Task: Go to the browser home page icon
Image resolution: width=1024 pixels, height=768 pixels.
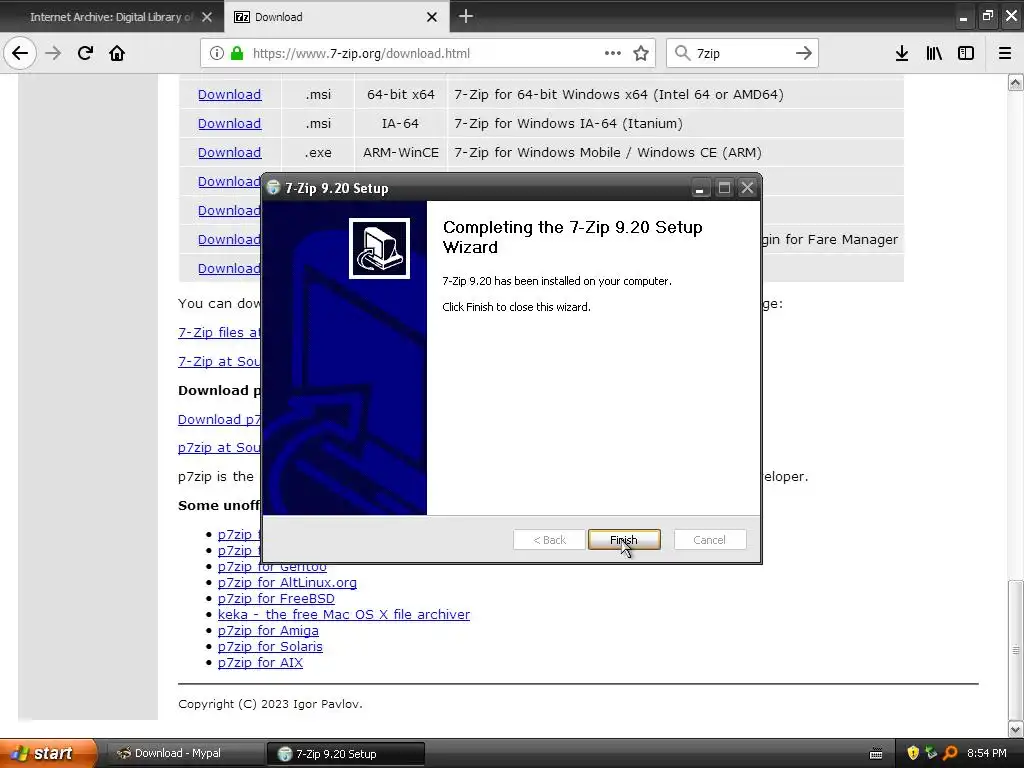Action: (x=117, y=53)
